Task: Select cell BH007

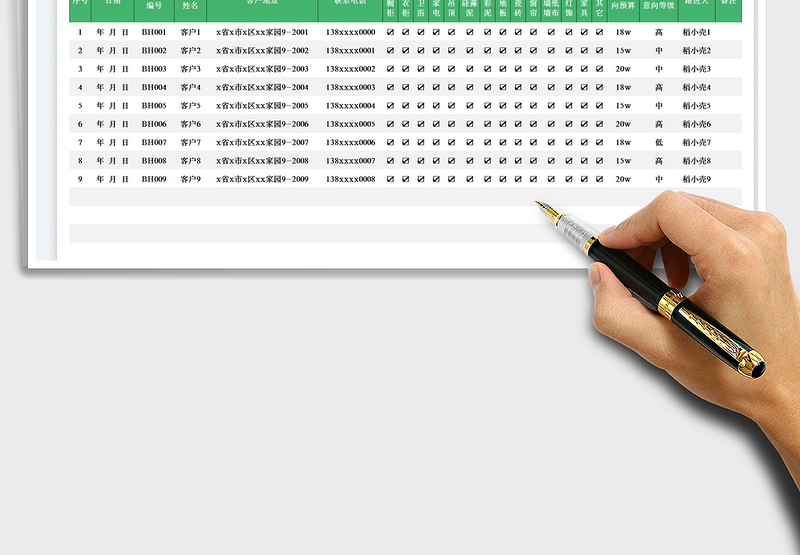Action: coord(154,142)
